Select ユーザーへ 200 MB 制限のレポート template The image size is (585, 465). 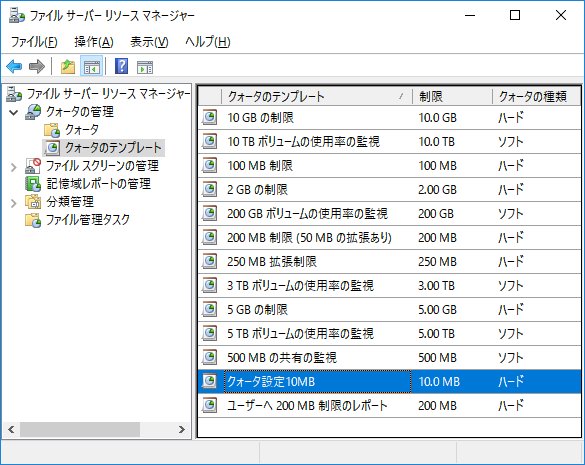click(x=307, y=405)
